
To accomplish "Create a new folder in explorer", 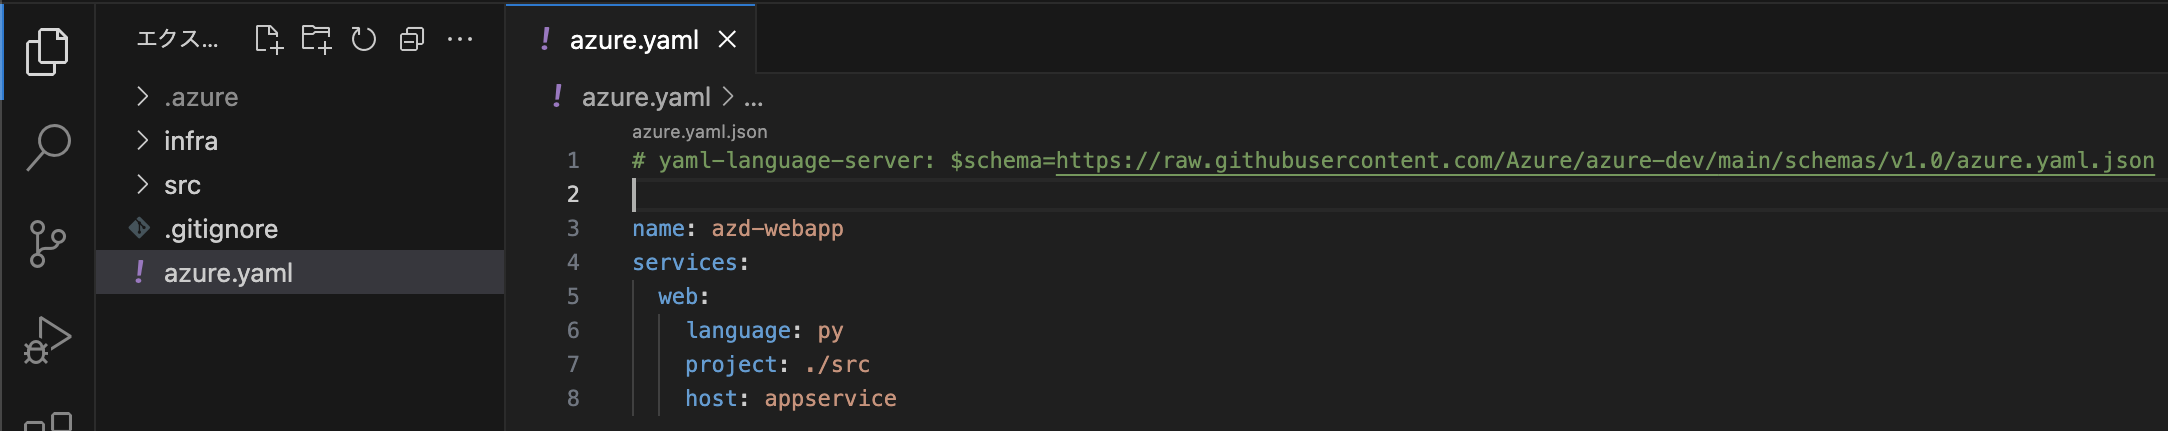I will (x=316, y=39).
